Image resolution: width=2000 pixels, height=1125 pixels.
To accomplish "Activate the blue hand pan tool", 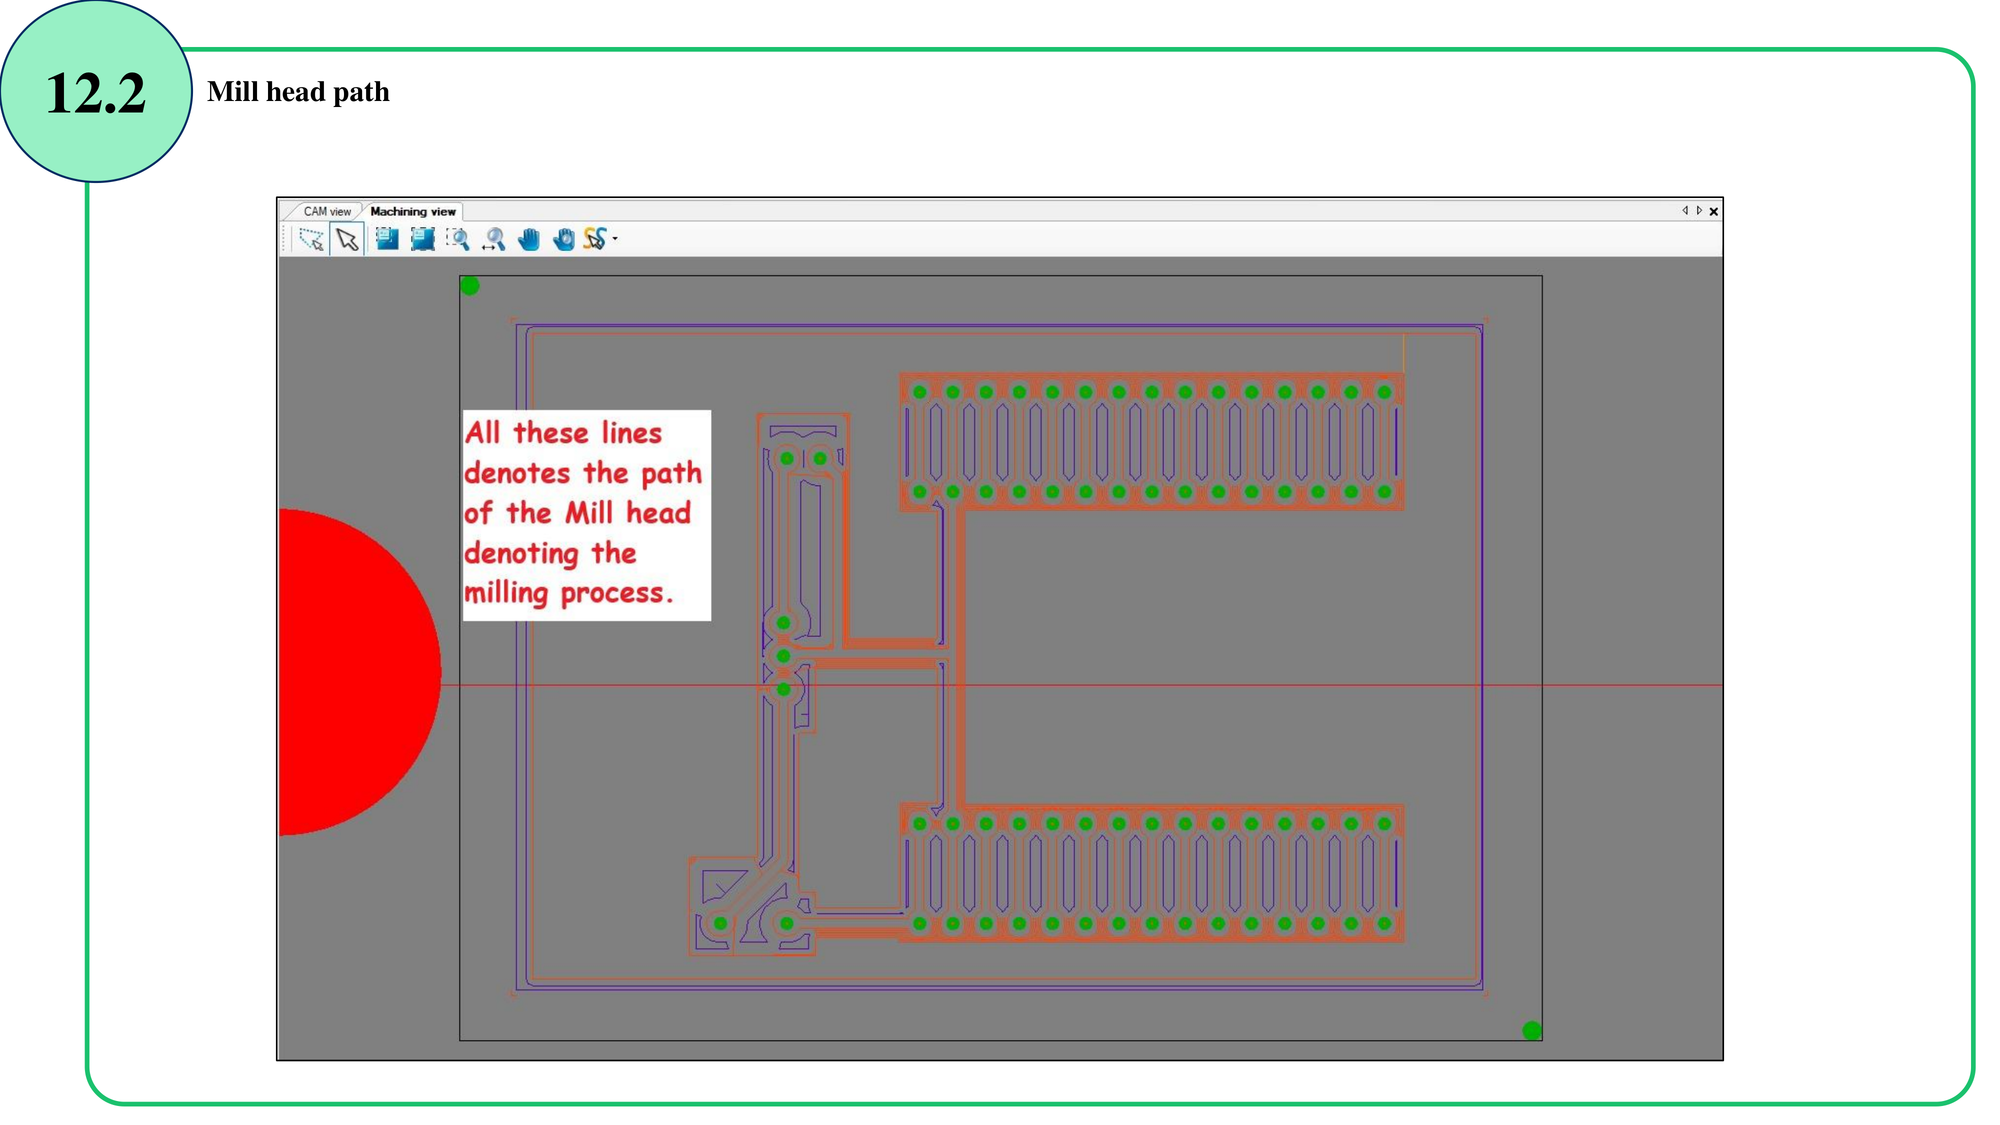I will [x=529, y=239].
